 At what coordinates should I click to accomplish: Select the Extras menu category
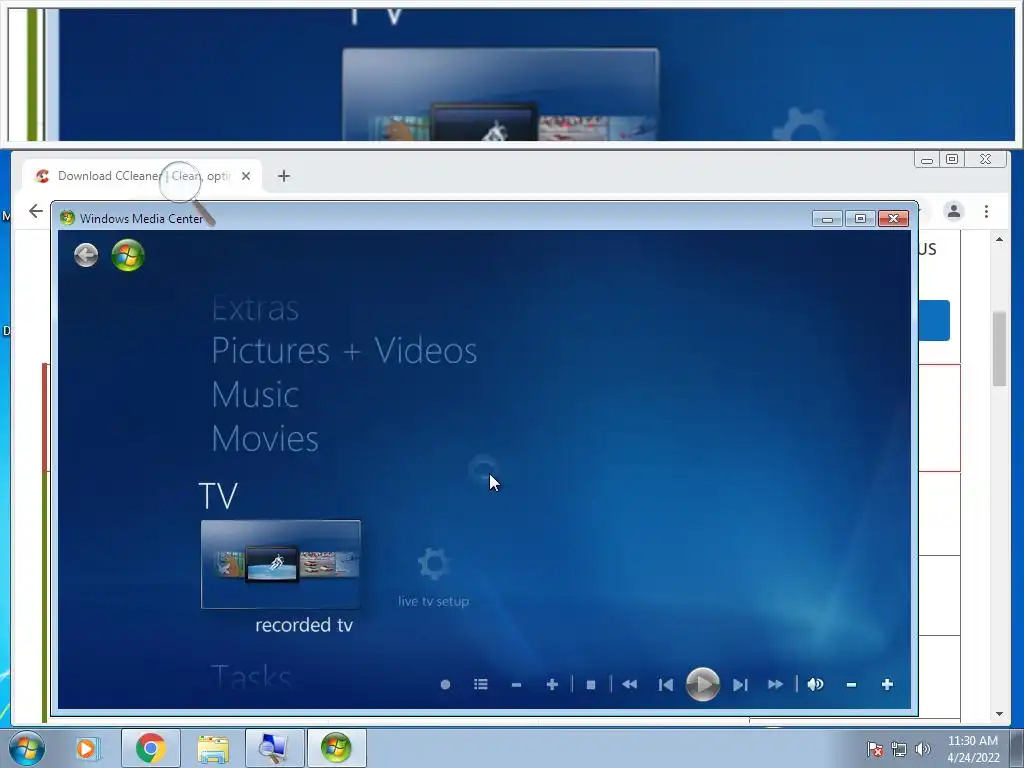point(255,309)
